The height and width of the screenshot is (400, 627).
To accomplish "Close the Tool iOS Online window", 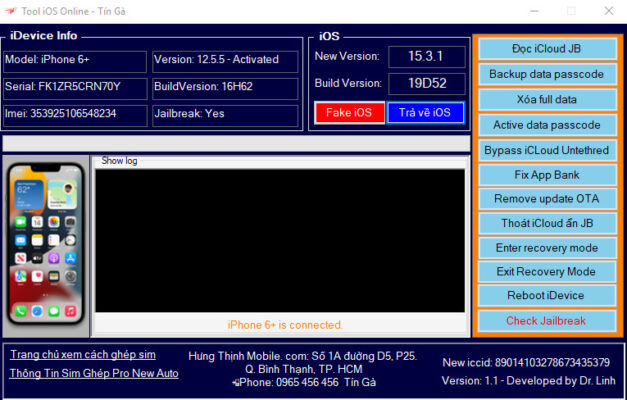I will pyautogui.click(x=609, y=11).
